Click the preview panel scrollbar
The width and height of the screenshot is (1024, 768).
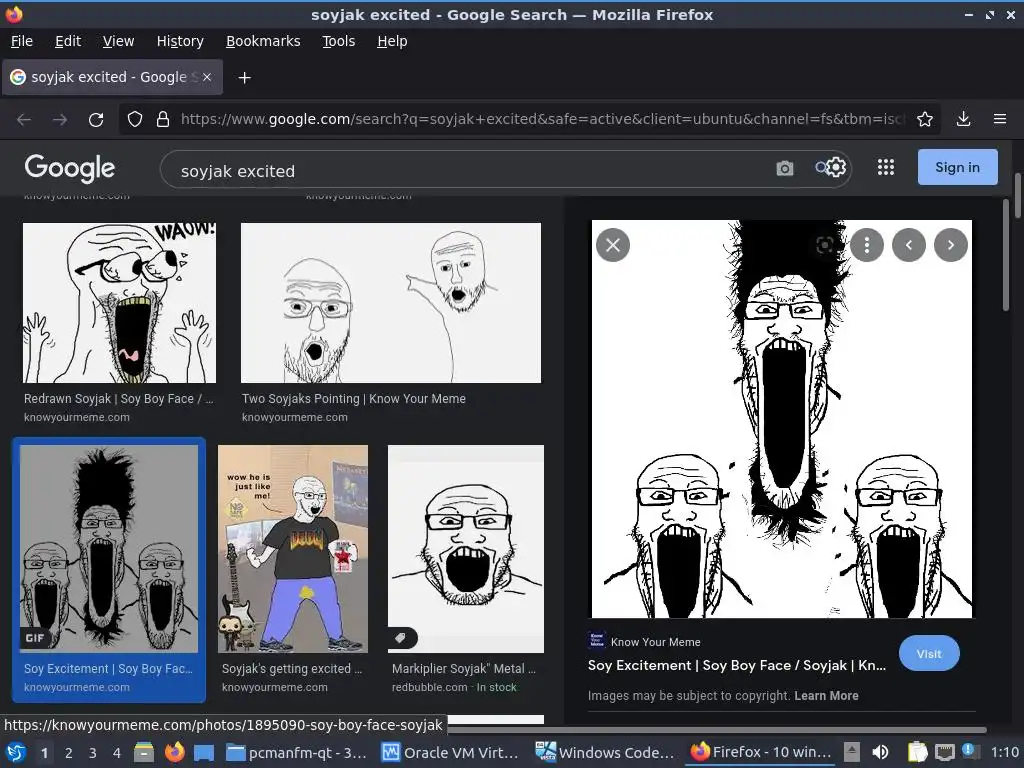point(1006,255)
